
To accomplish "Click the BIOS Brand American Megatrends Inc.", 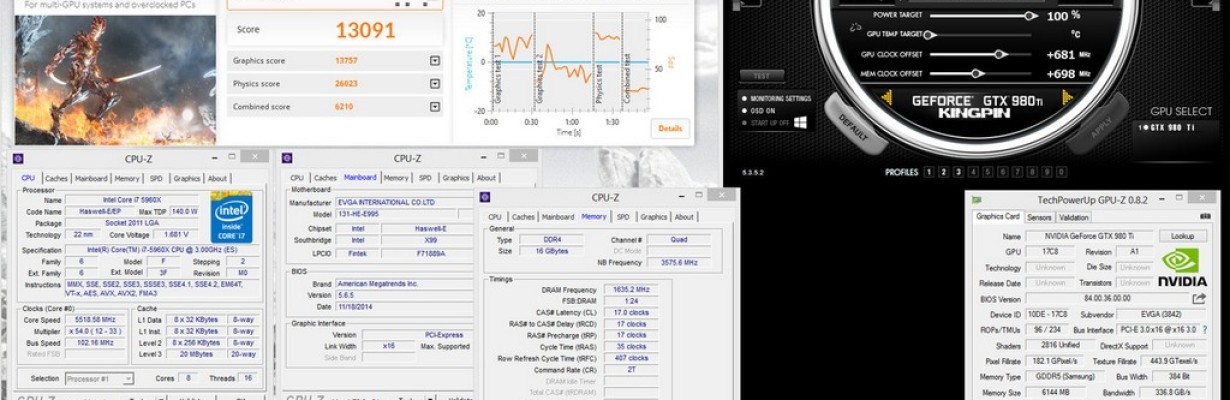I will point(404,284).
